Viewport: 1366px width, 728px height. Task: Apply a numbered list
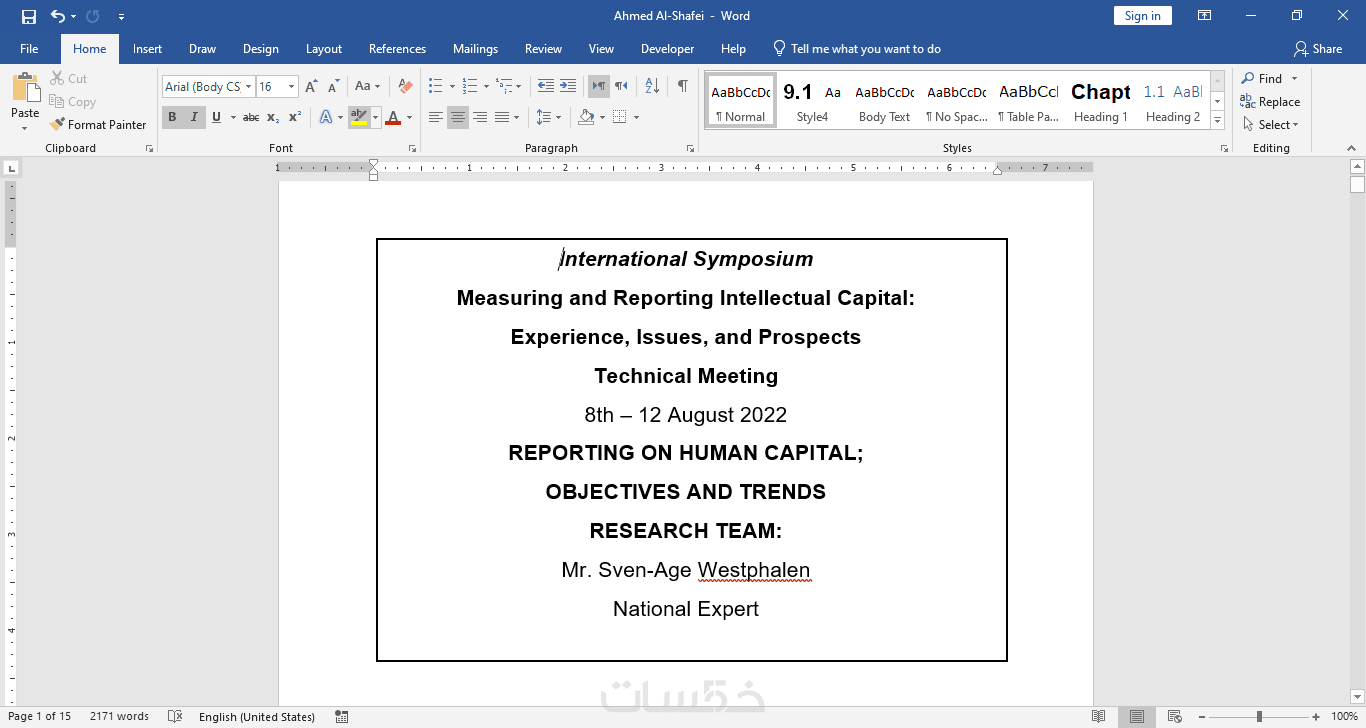471,87
